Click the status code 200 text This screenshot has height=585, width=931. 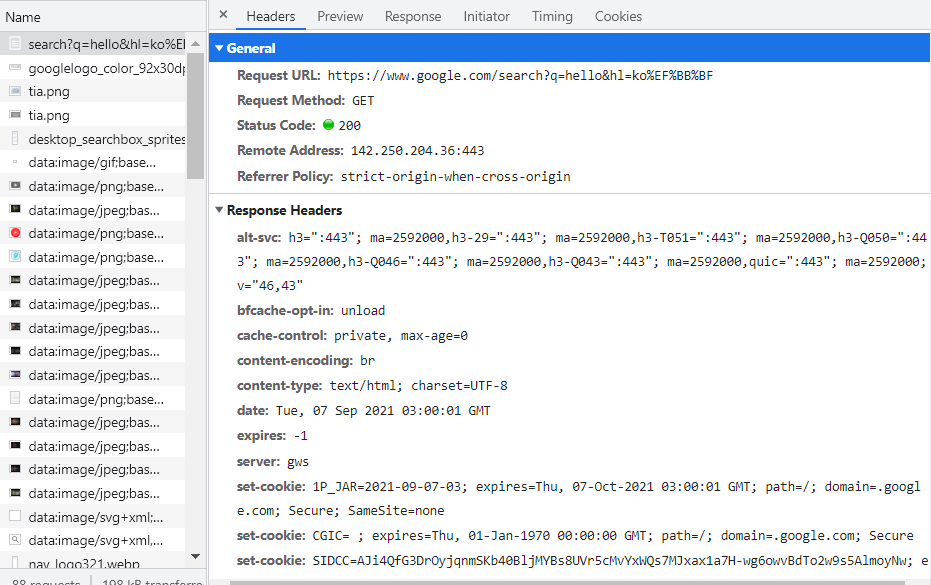click(350, 125)
